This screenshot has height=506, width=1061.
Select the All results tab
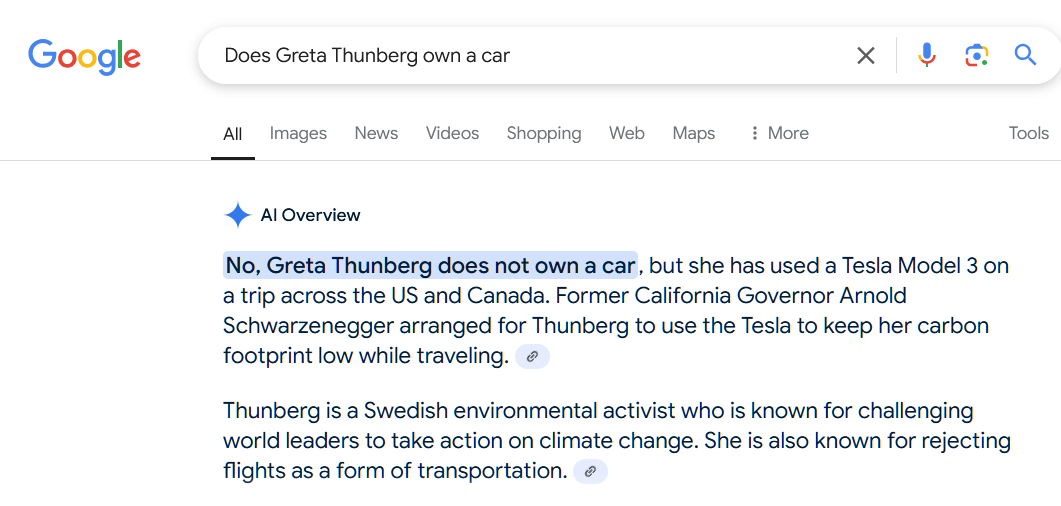[x=233, y=134]
